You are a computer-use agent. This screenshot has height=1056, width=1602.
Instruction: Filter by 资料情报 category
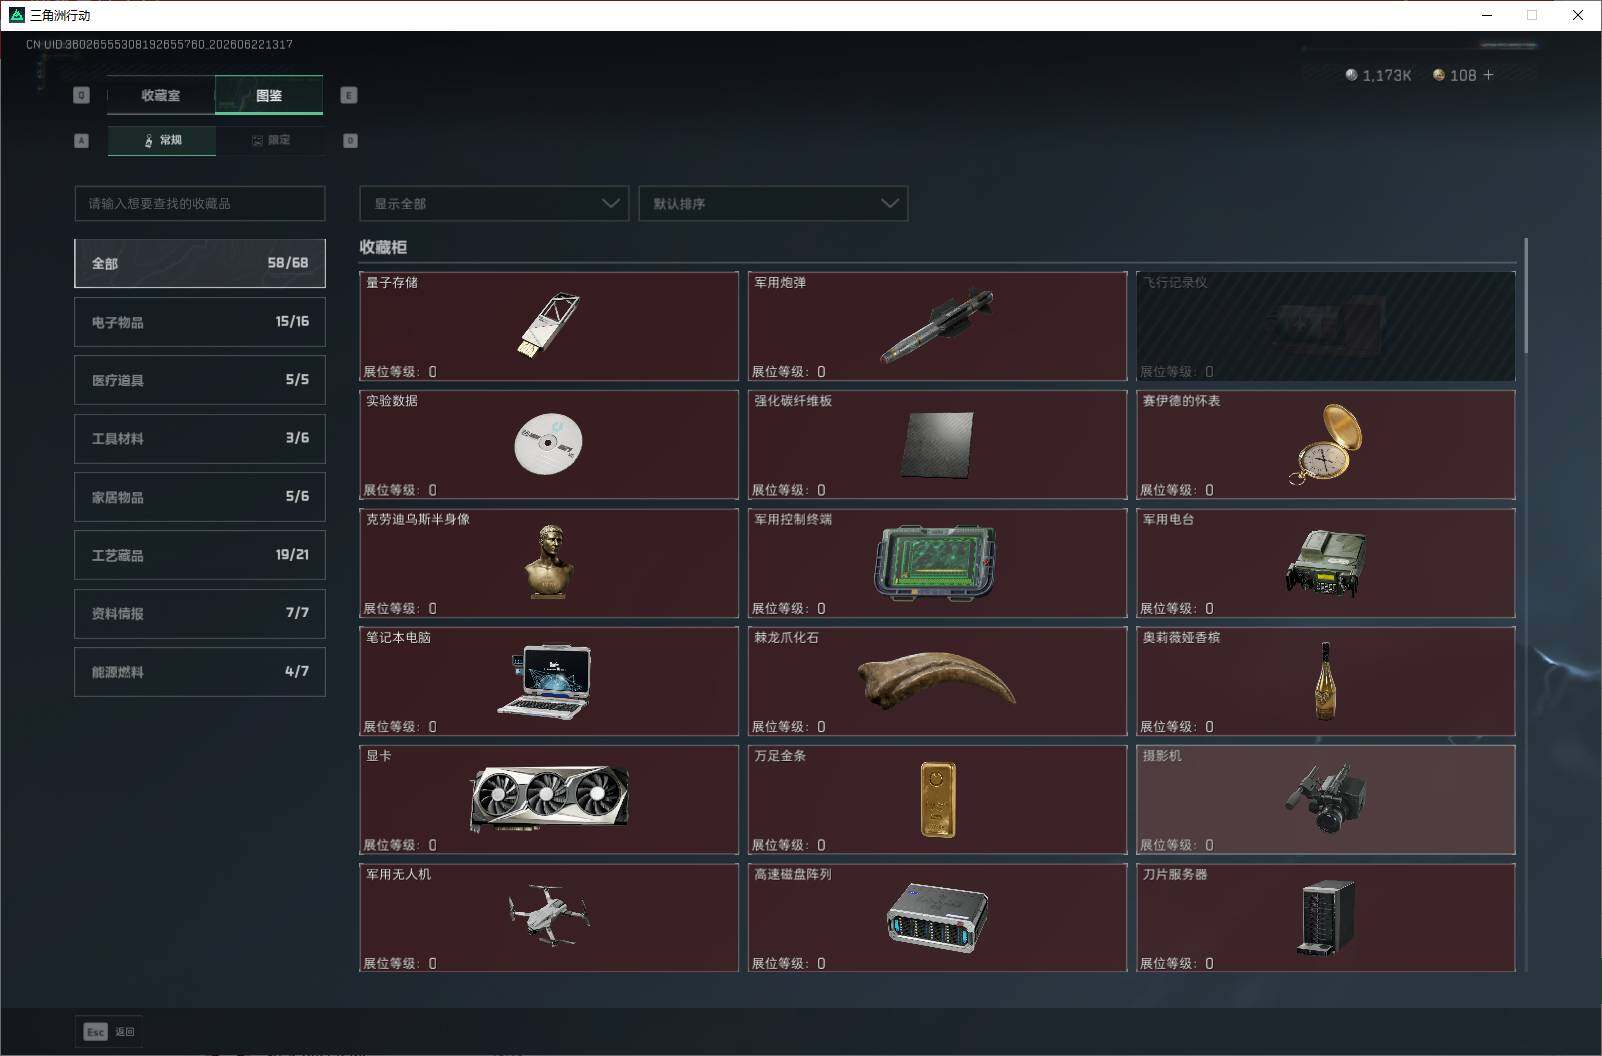[x=200, y=613]
